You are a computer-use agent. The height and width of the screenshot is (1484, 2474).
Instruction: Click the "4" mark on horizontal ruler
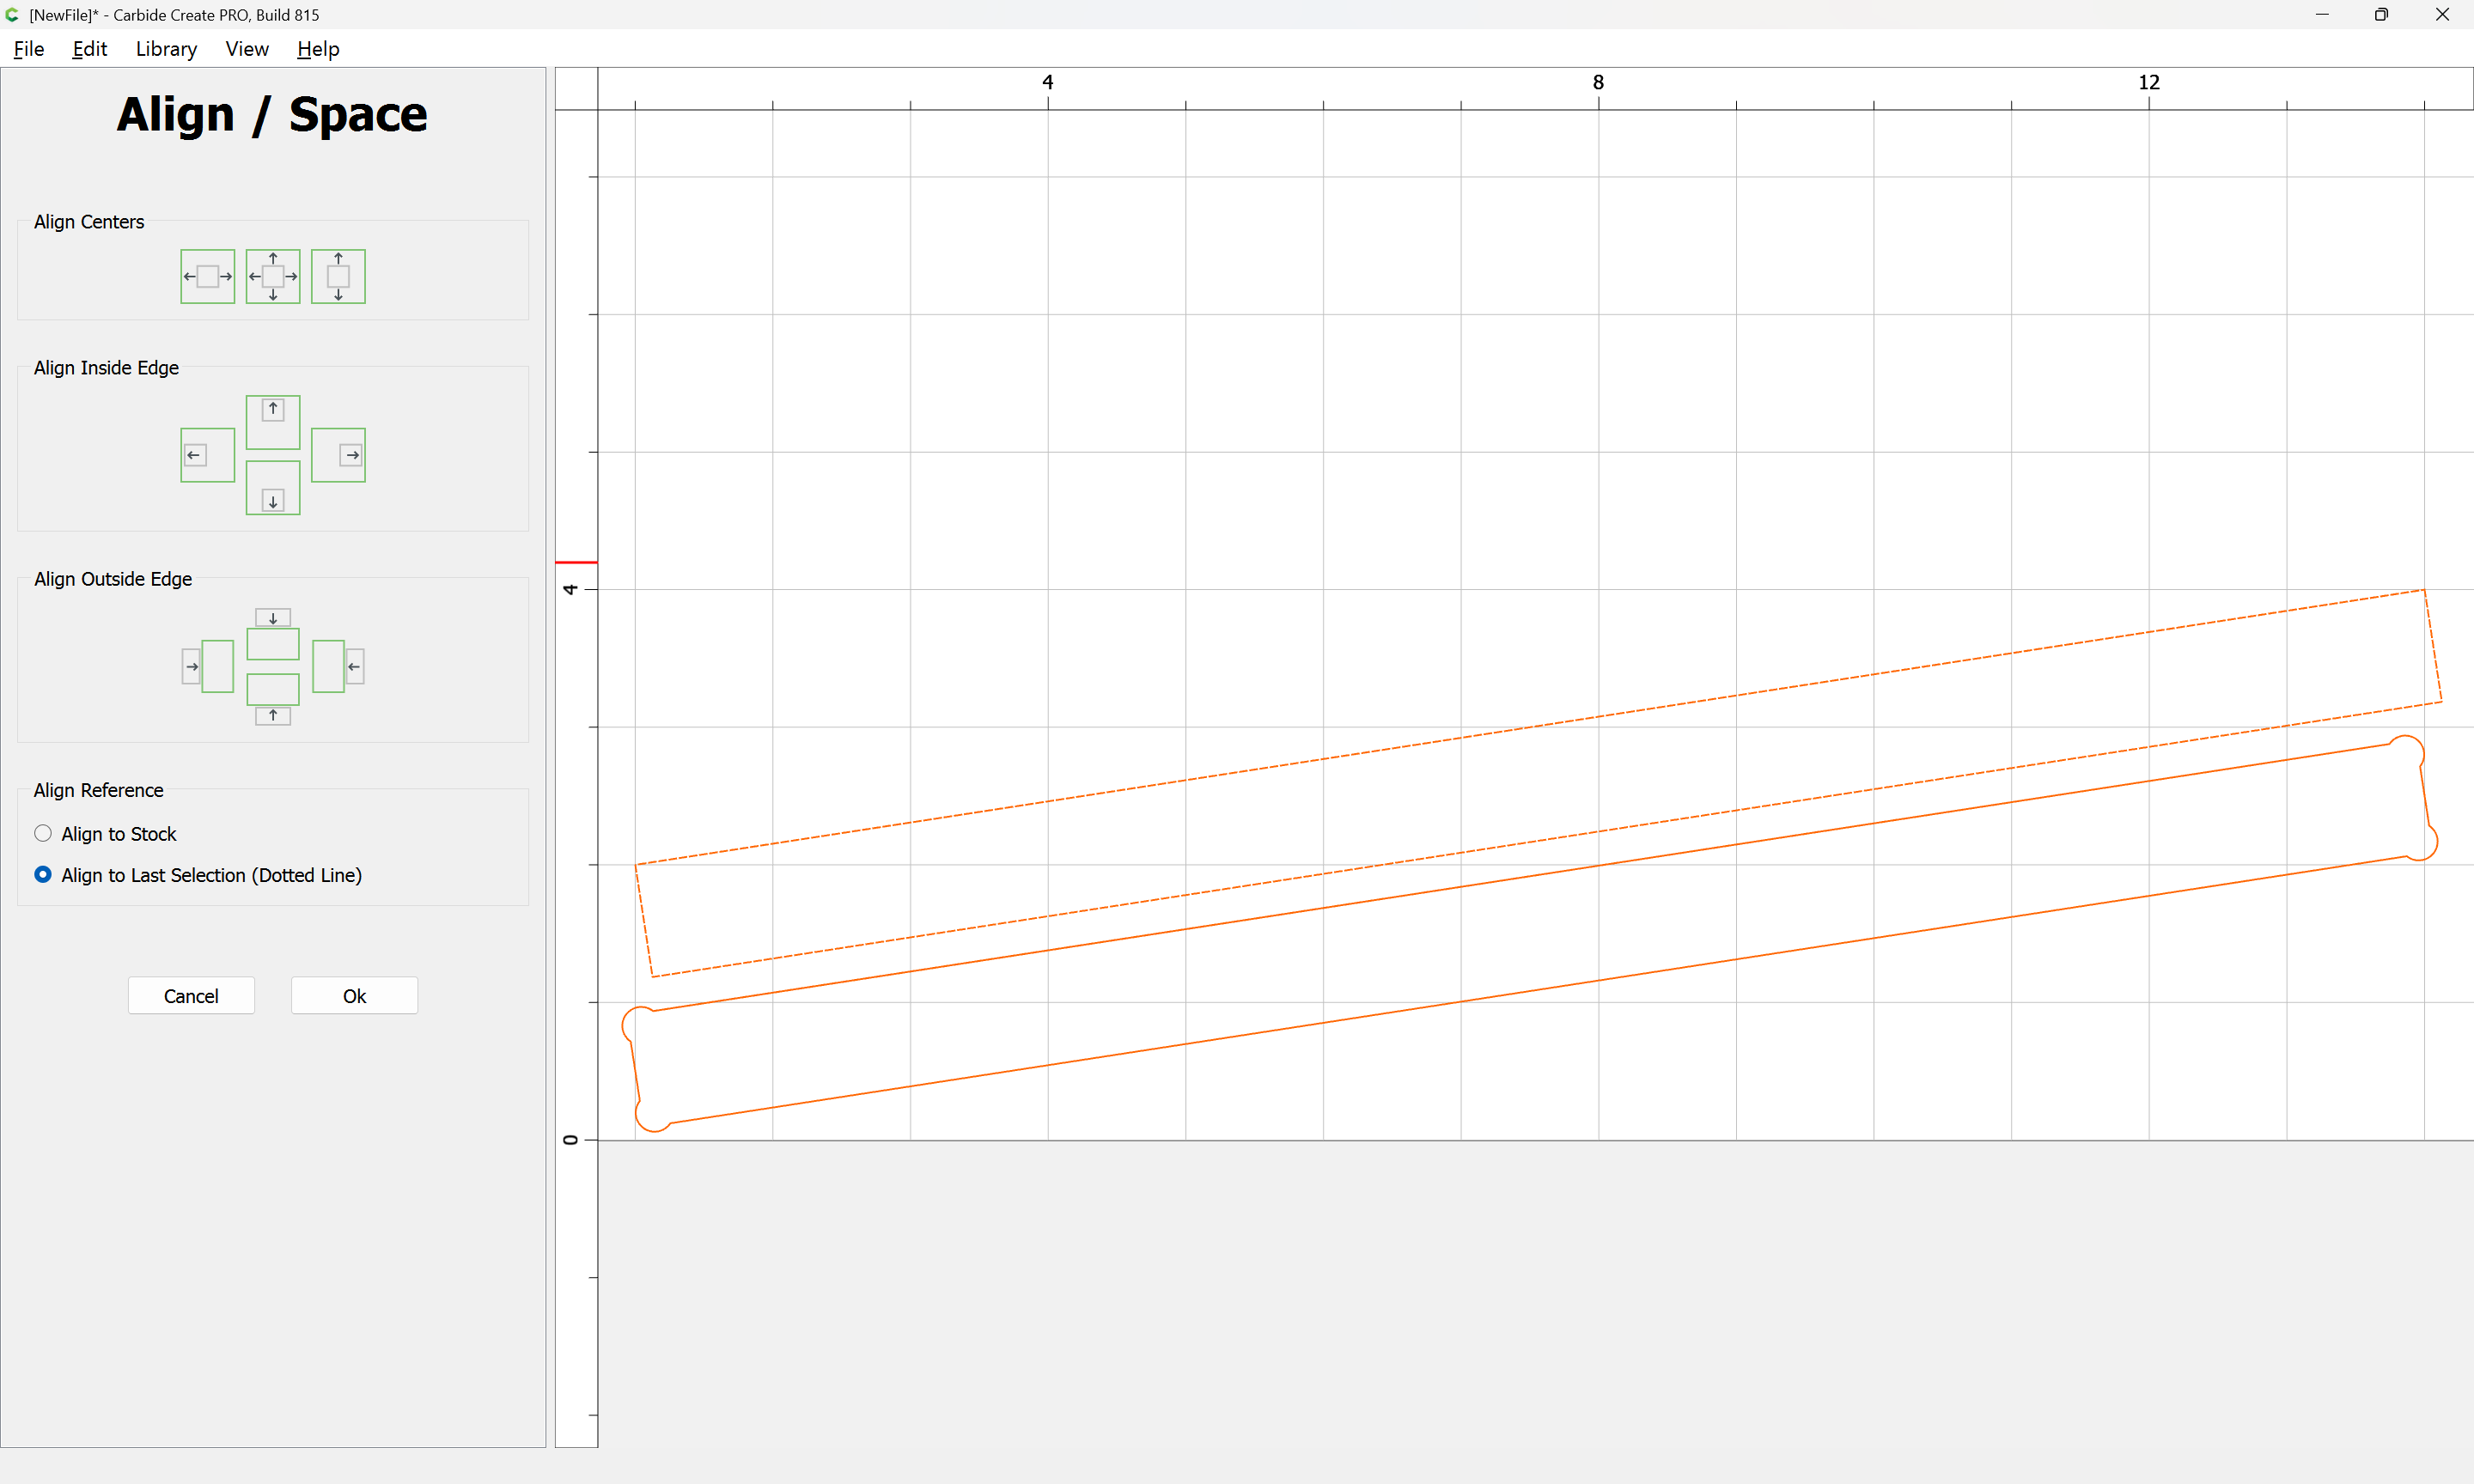[1048, 82]
